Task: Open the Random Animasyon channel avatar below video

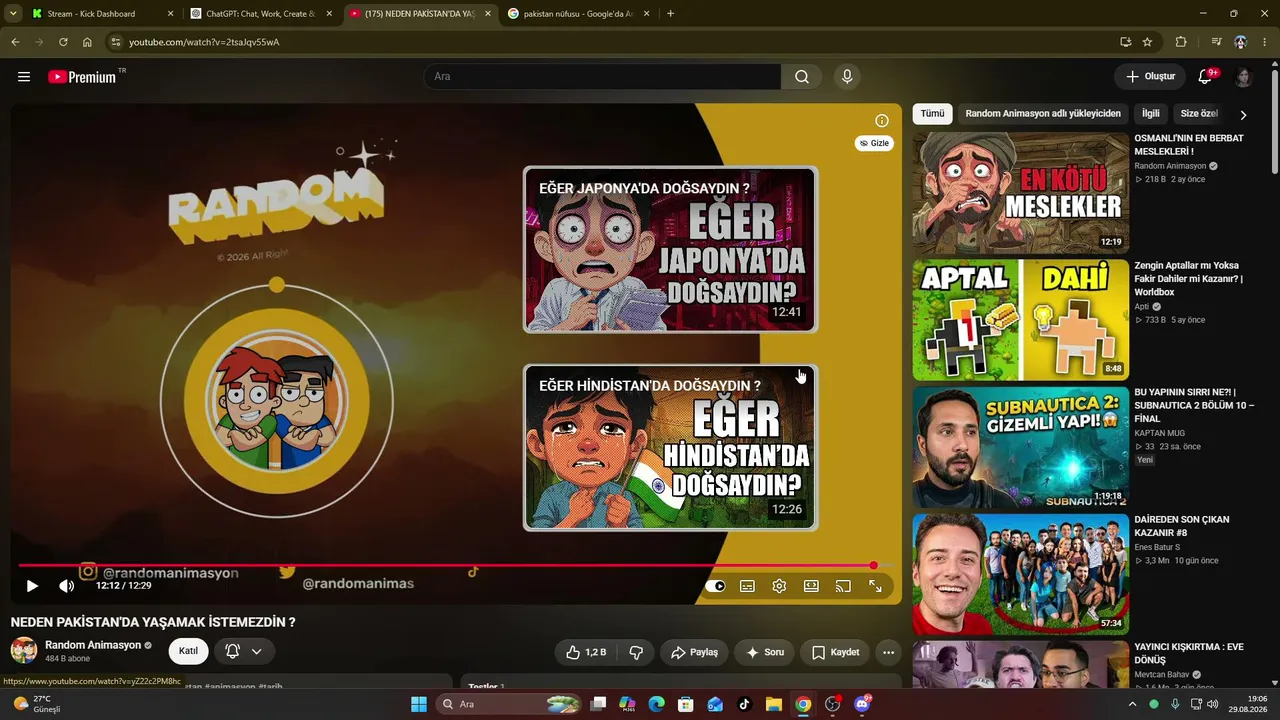Action: click(24, 651)
